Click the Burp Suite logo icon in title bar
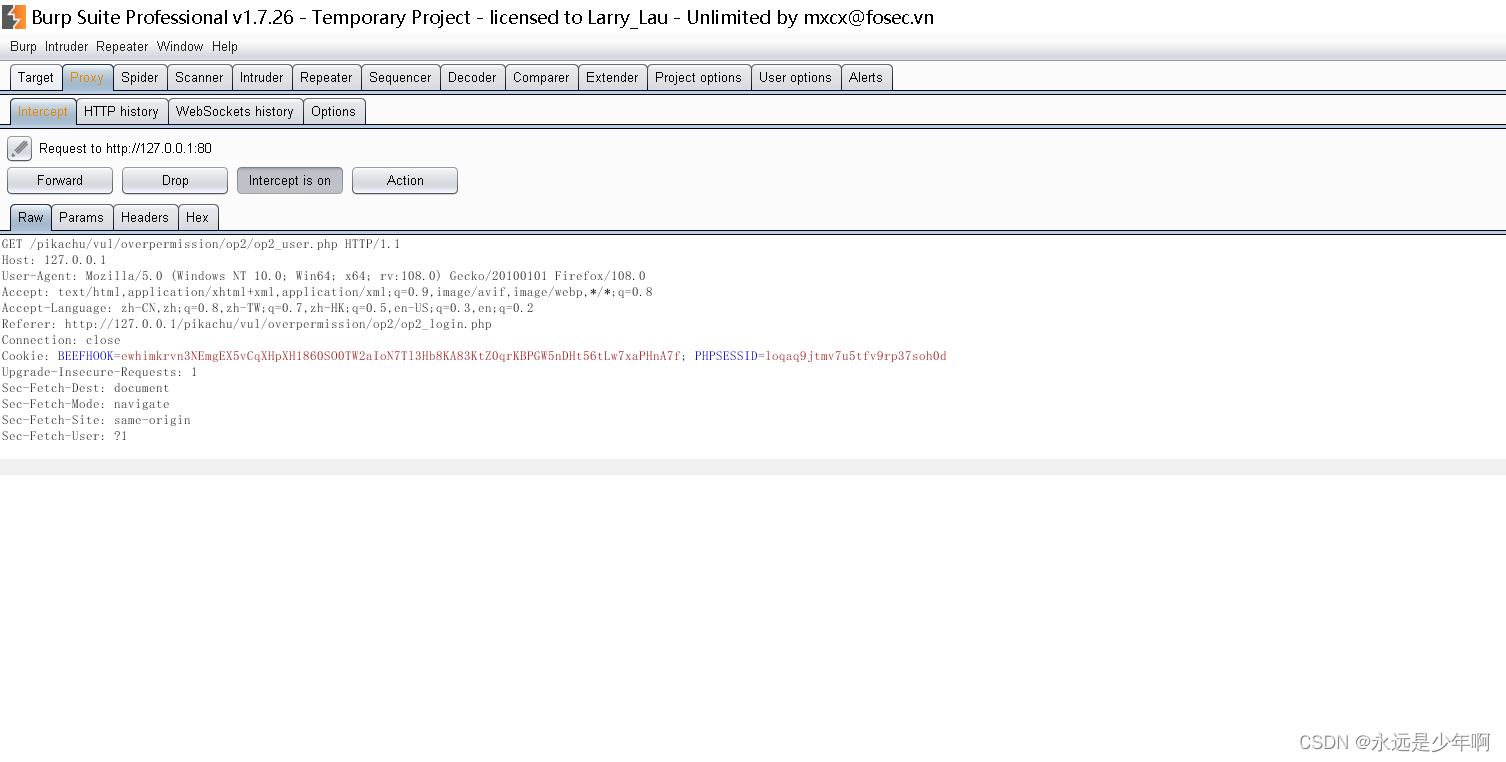 pyautogui.click(x=14, y=17)
